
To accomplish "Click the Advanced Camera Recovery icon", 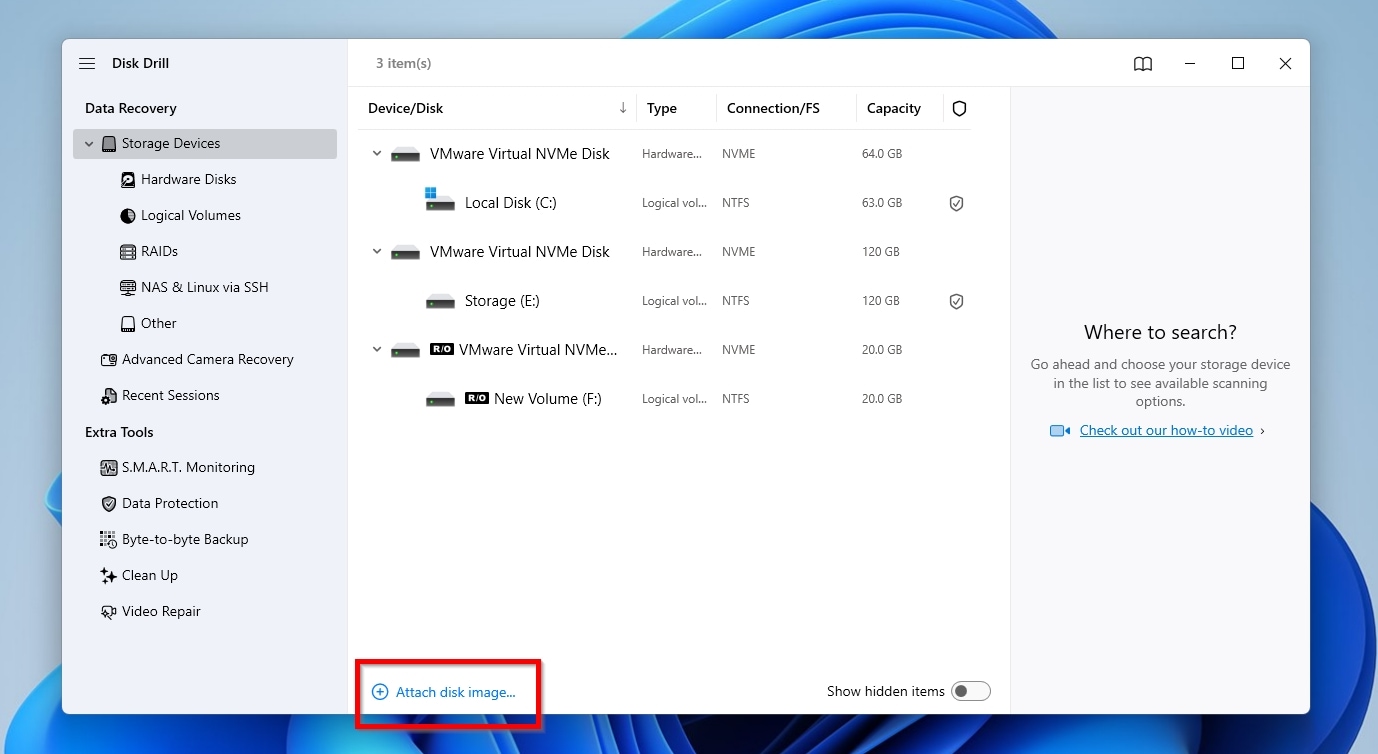I will (x=109, y=360).
